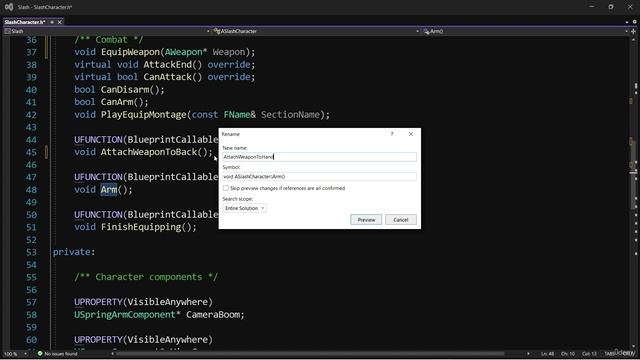640x360 pixels.
Task: Click 'AttackEnd' on line 38
Action: coord(167,64)
